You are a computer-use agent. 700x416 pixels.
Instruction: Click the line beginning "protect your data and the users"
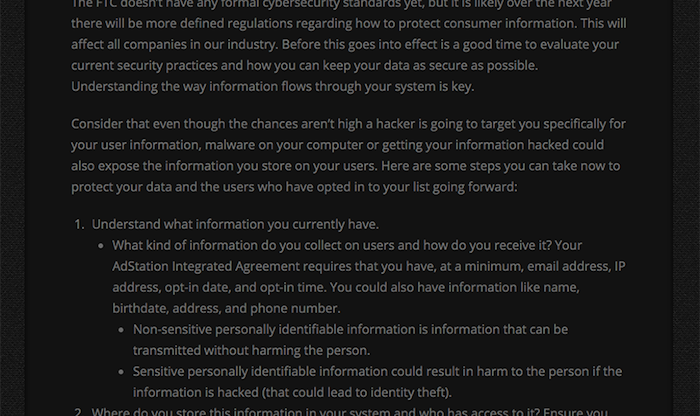coord(294,187)
